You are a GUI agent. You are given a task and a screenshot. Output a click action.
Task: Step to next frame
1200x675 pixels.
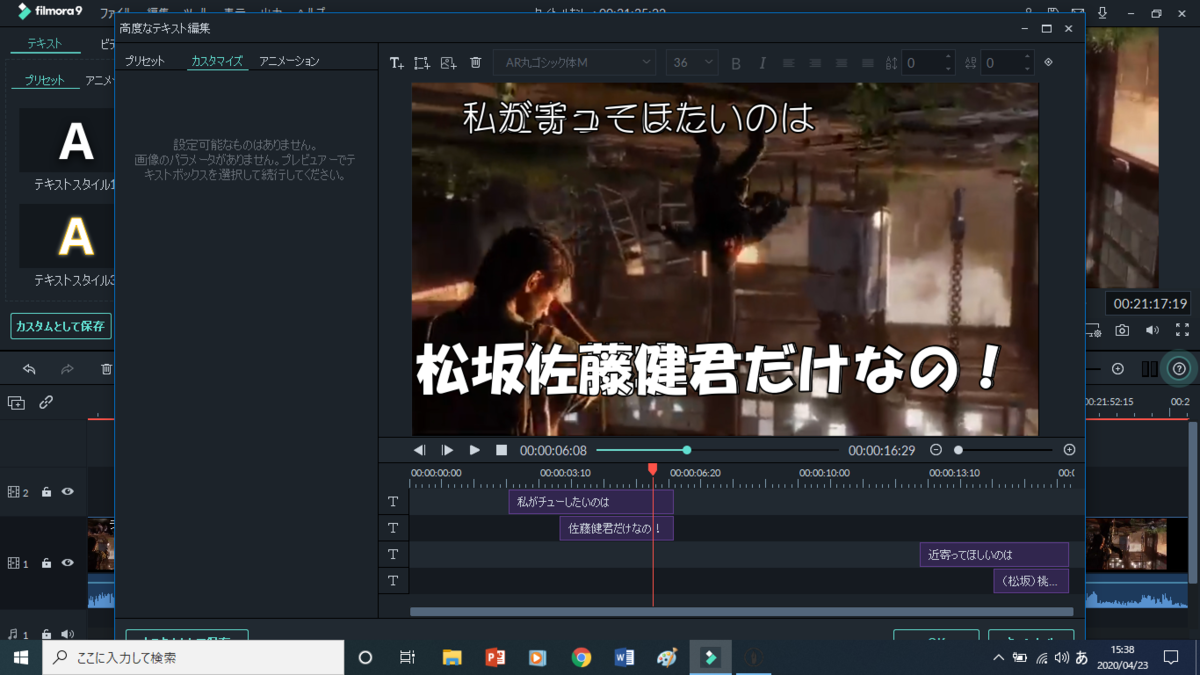[x=447, y=451]
